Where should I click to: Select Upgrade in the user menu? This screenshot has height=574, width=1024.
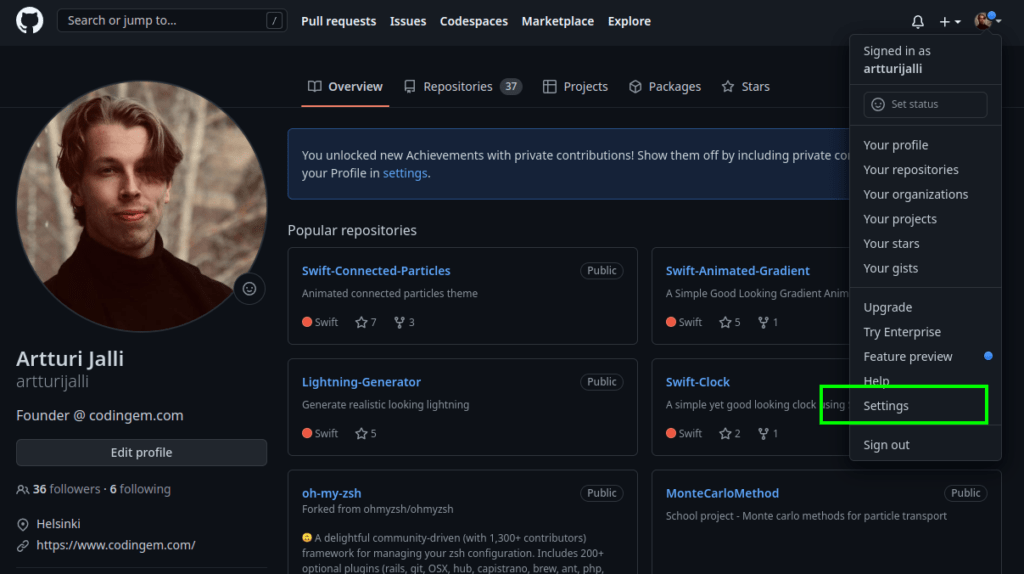pos(925,307)
